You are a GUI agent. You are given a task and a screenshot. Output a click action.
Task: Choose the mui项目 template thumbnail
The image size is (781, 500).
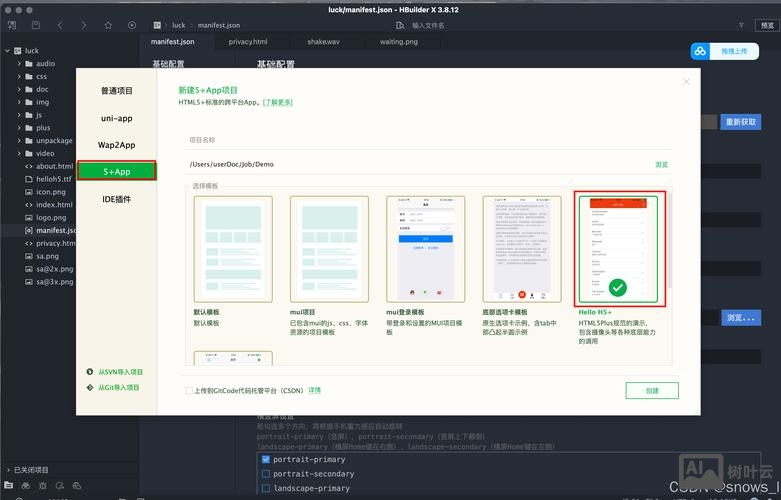click(x=329, y=249)
